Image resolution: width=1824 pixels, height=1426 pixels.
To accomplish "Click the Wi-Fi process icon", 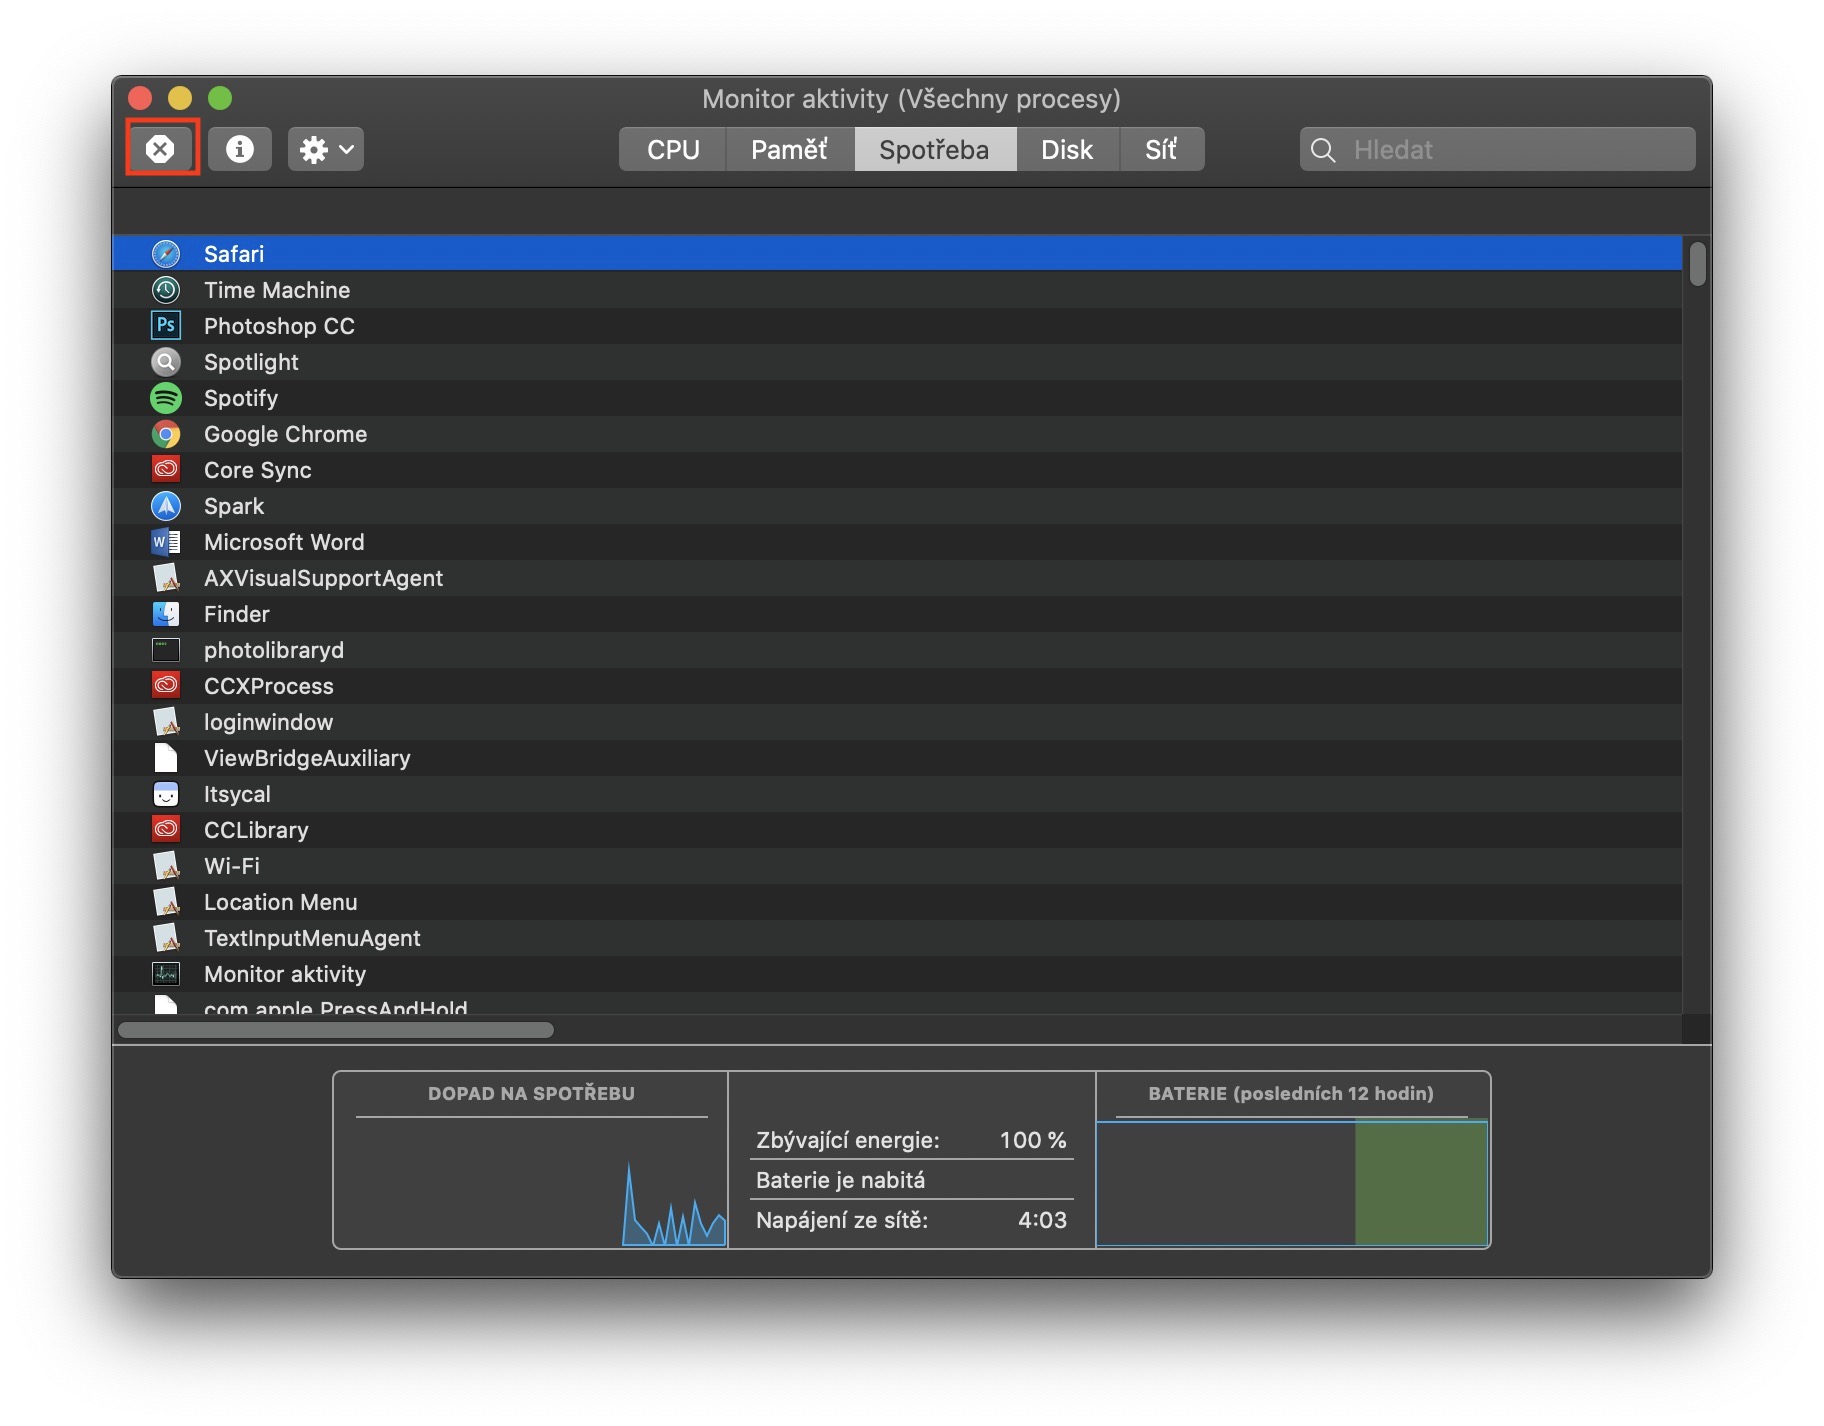I will (x=166, y=866).
